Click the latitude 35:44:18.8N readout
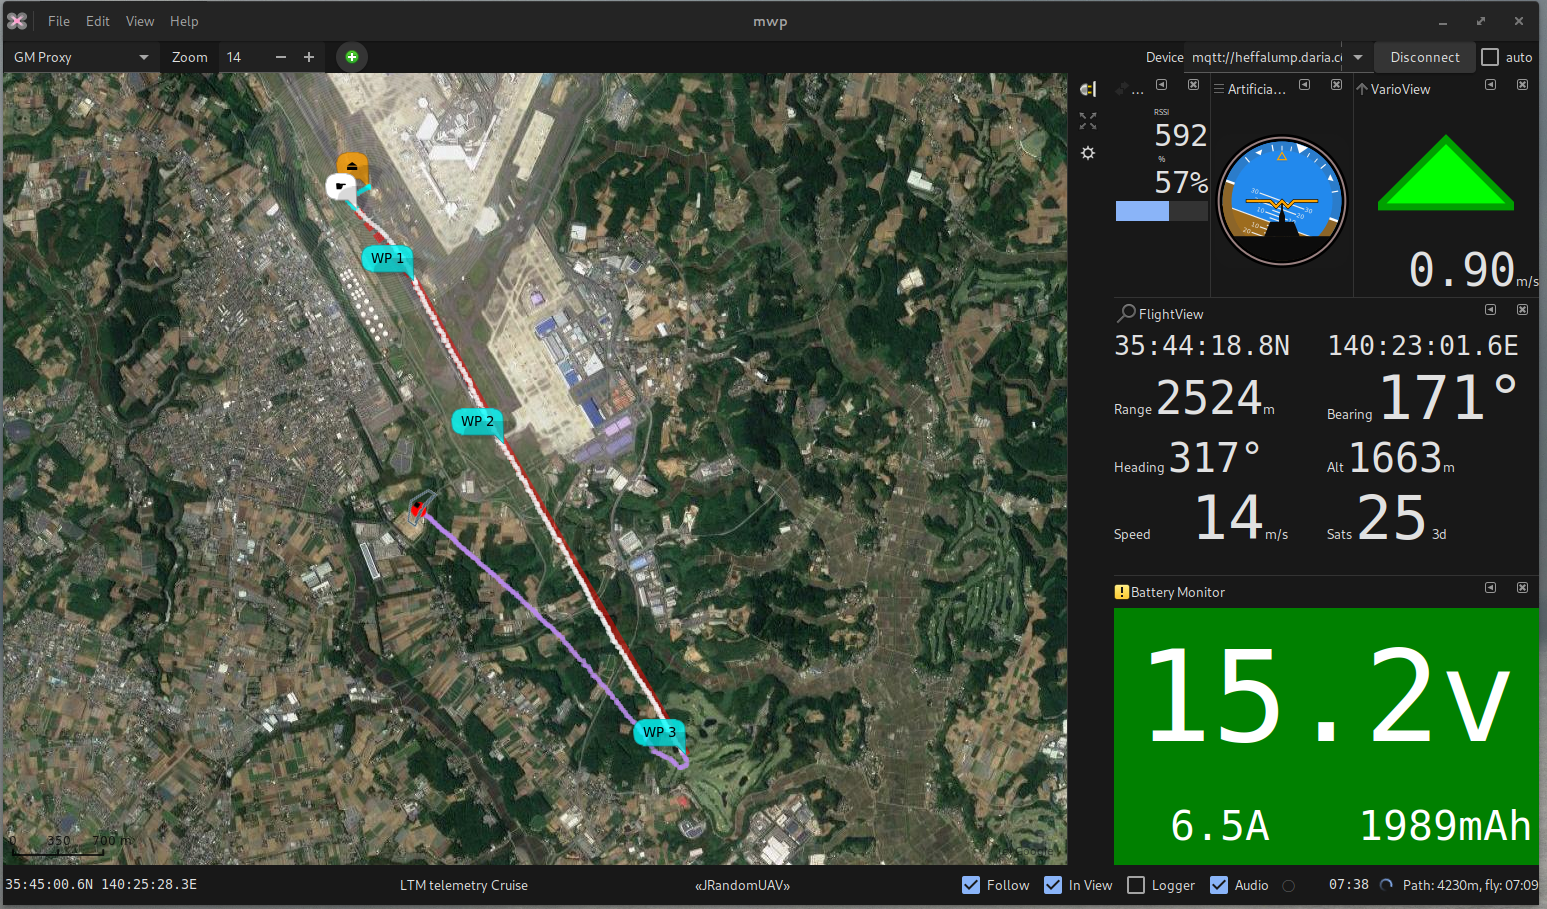The image size is (1547, 909). [1202, 346]
